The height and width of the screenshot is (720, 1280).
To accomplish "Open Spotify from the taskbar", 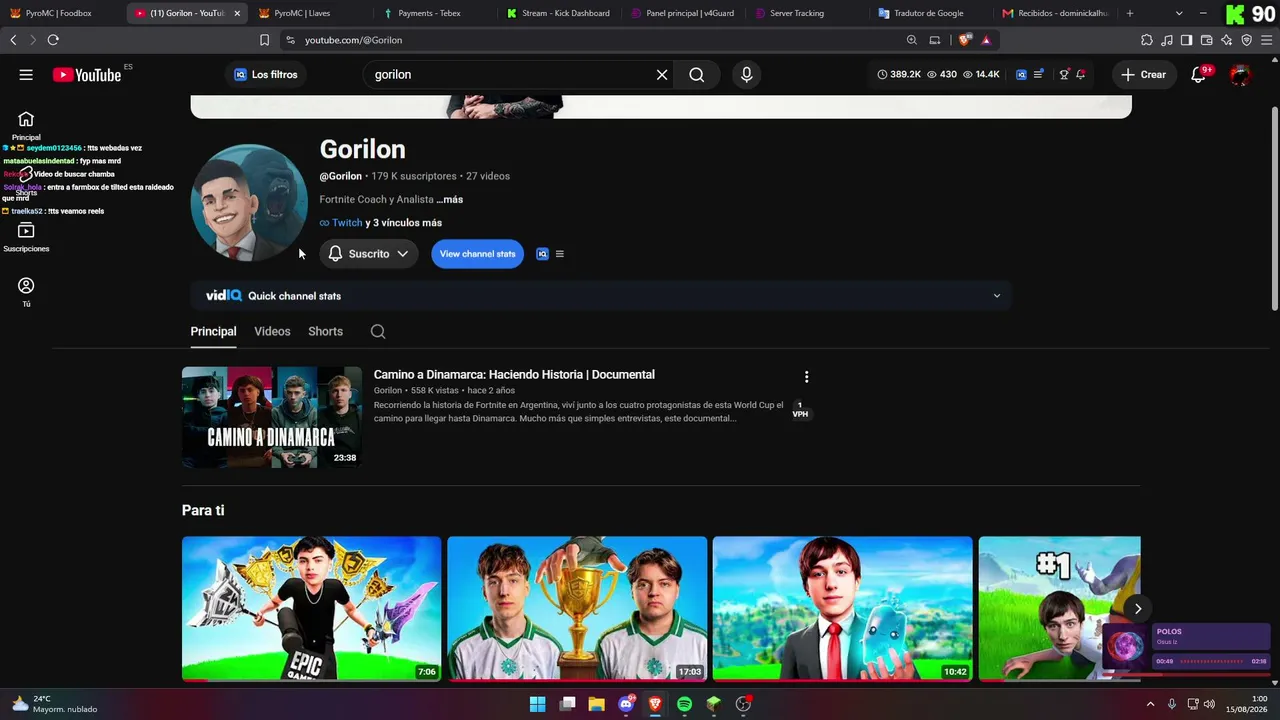I will tap(684, 704).
